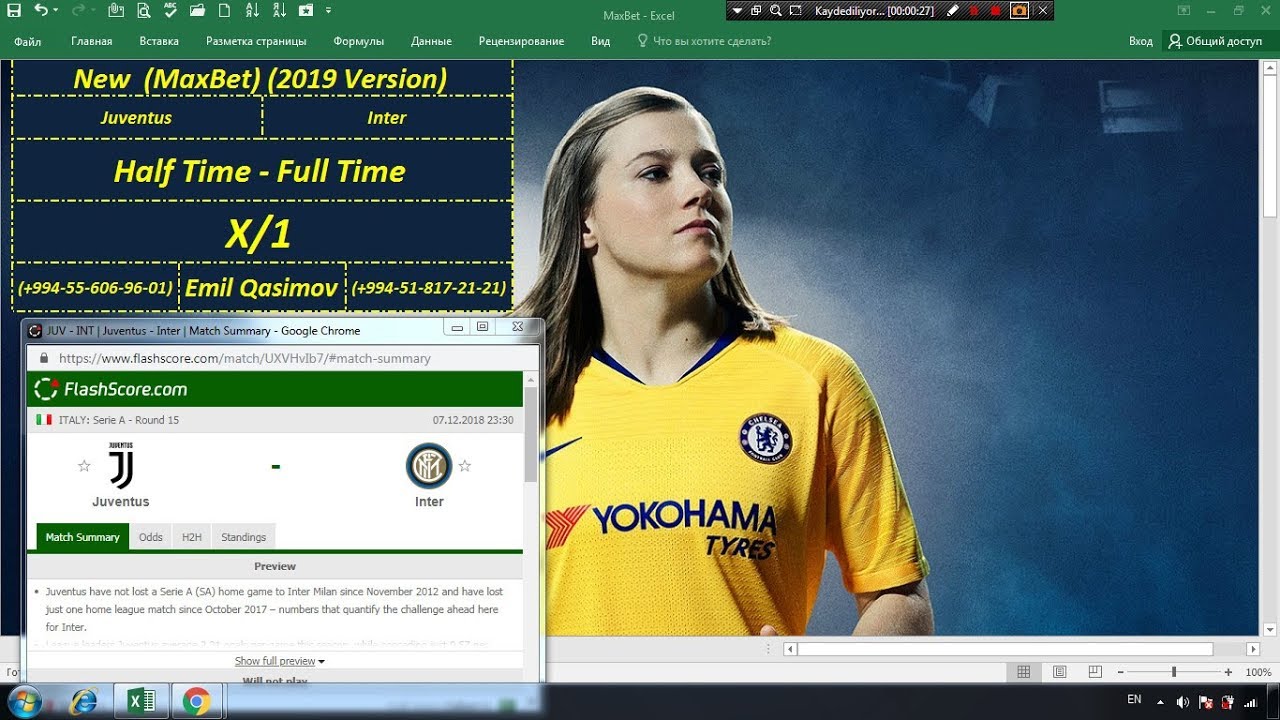Viewport: 1280px width, 720px height.
Task: Switch to Page Break Preview icon
Action: tap(1096, 673)
